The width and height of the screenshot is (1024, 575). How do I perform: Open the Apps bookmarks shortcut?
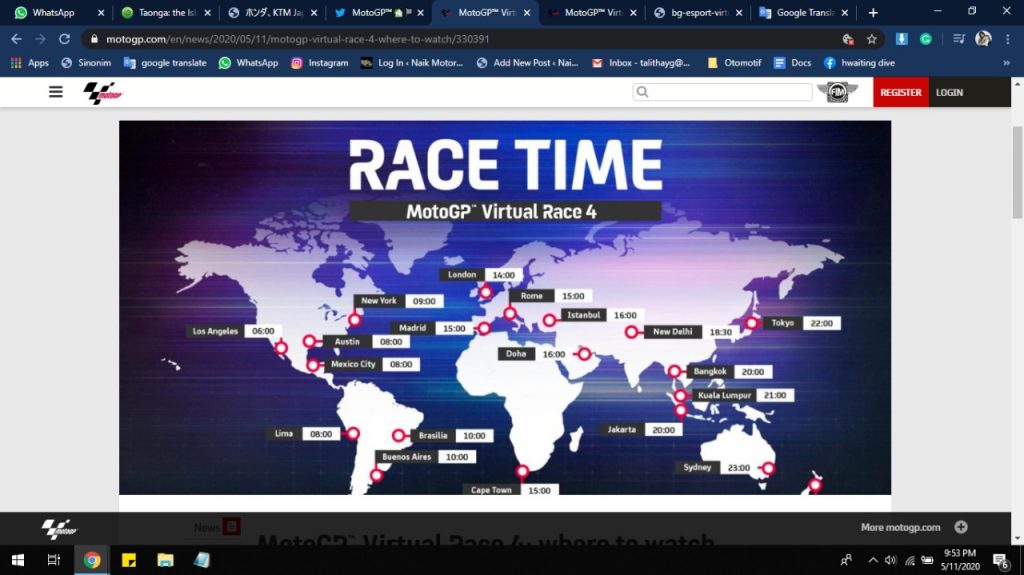[x=29, y=62]
